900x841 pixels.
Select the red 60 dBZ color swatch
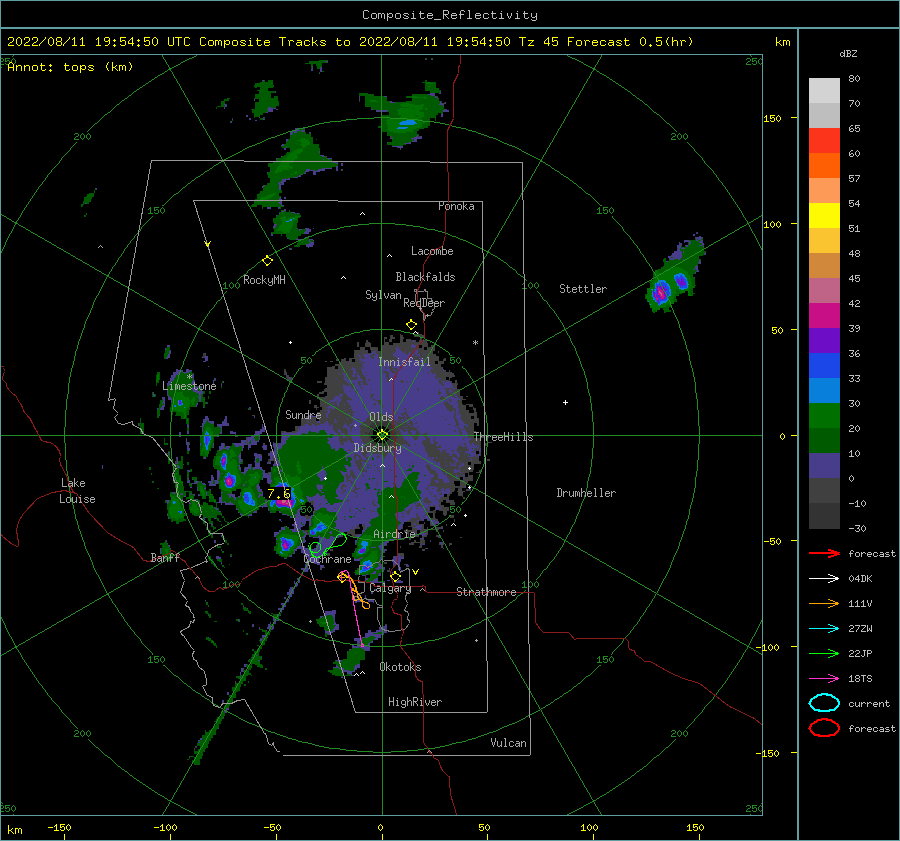(x=824, y=141)
